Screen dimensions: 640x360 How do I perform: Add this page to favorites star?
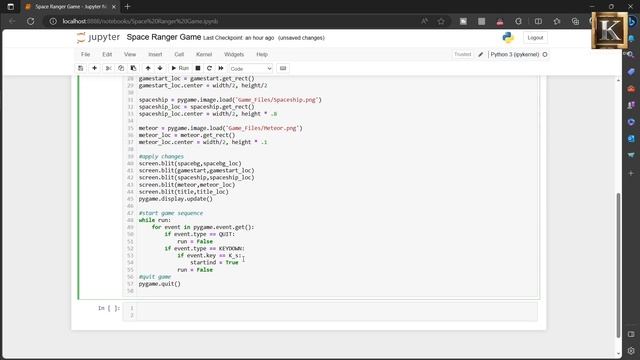pyautogui.click(x=441, y=21)
